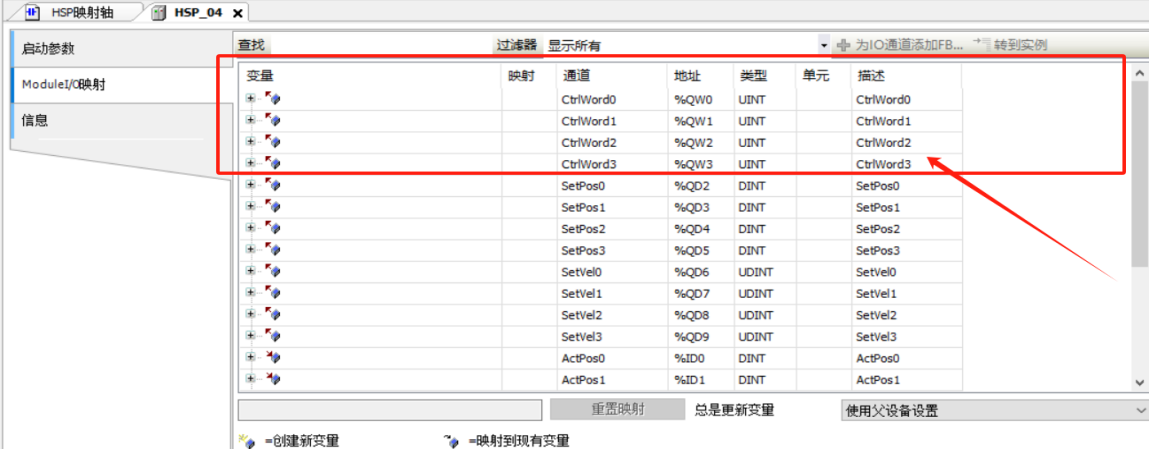1149x449 pixels.
Task: Expand the CtrlWord1 variable row
Action: pyautogui.click(x=251, y=119)
